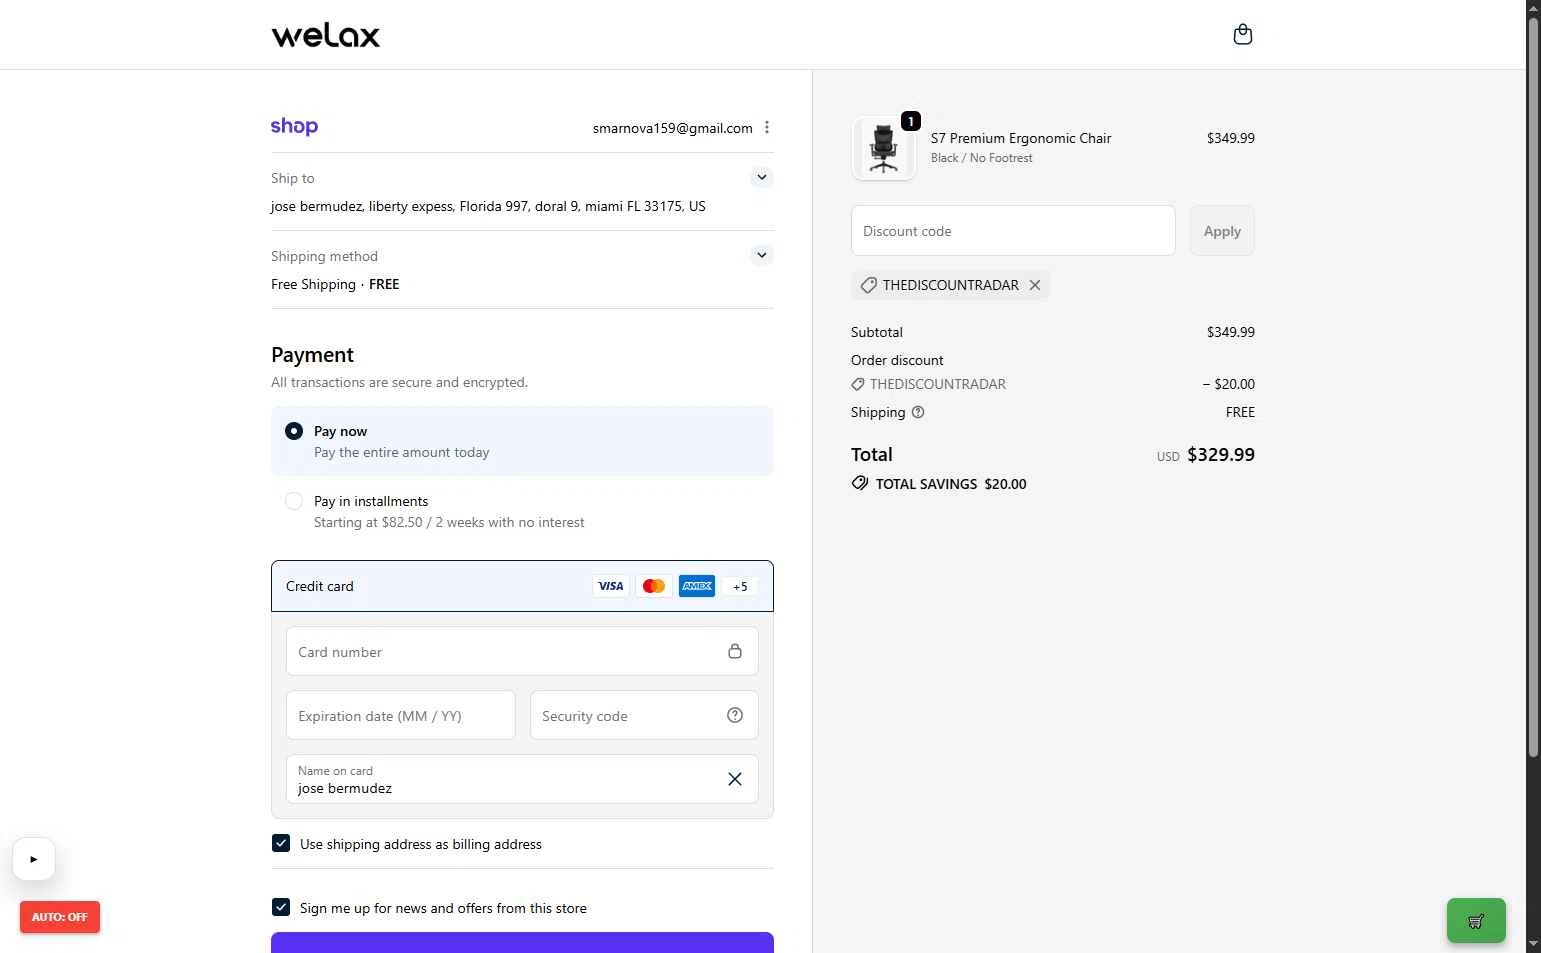This screenshot has height=953, width=1541.
Task: Remove the THEDISCOUNTRADAR discount tag
Action: pyautogui.click(x=1035, y=285)
